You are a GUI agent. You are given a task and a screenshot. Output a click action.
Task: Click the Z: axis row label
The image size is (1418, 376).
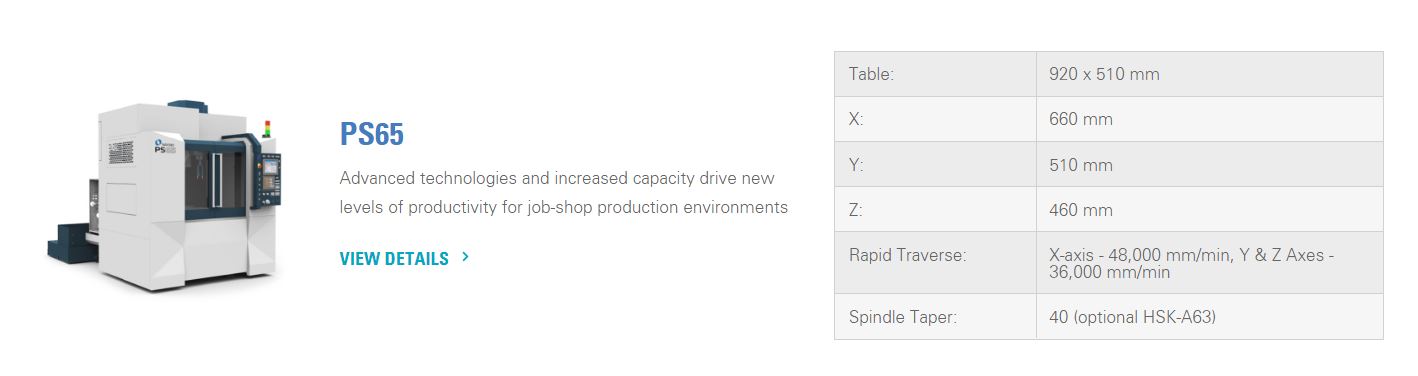tap(935, 209)
